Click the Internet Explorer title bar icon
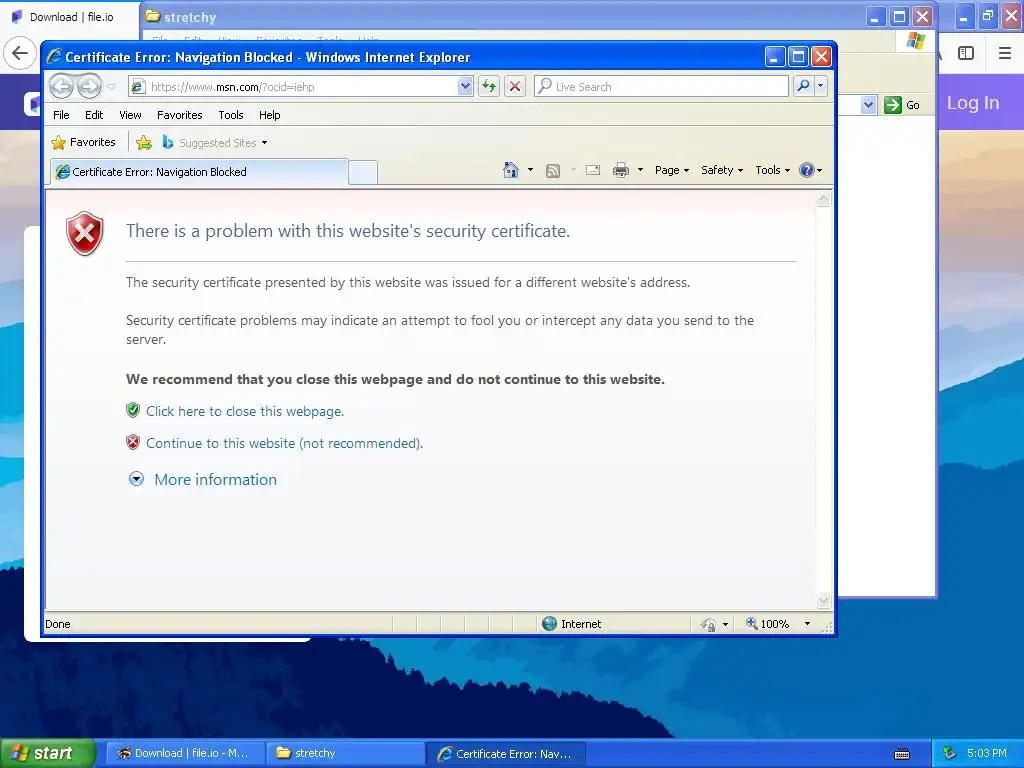This screenshot has height=768, width=1024. click(54, 57)
